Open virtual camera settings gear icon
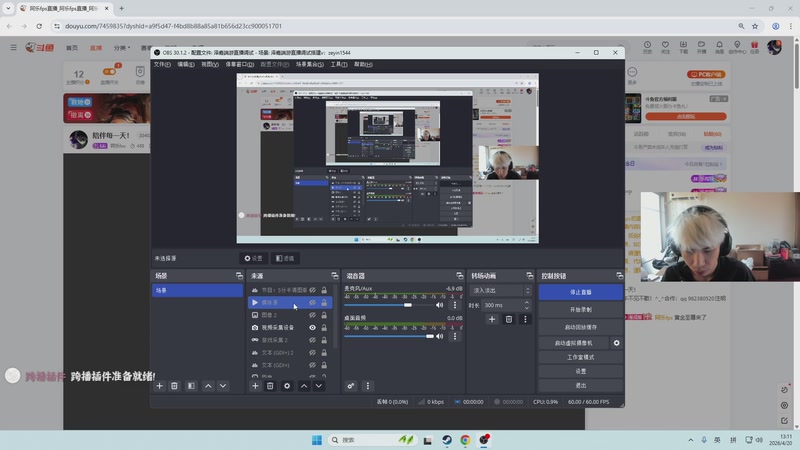800x450 pixels. (617, 343)
